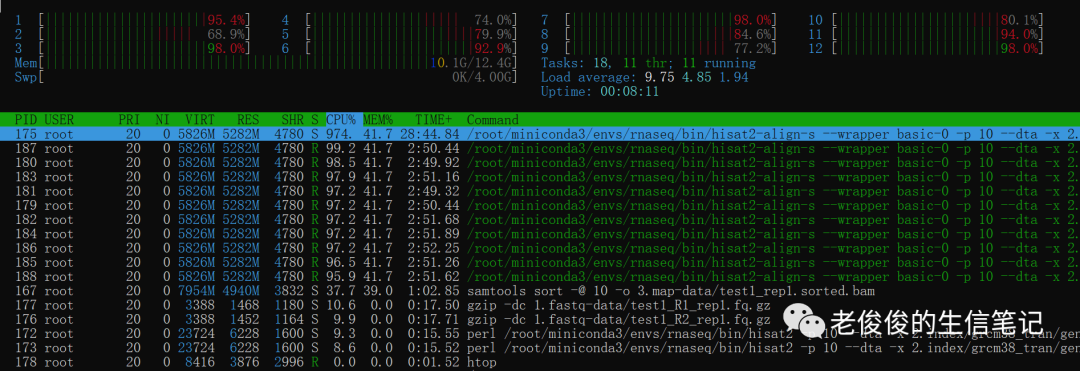This screenshot has width=1080, height=371.
Task: Select CPU 11 meter showing 94.0%
Action: [925, 34]
